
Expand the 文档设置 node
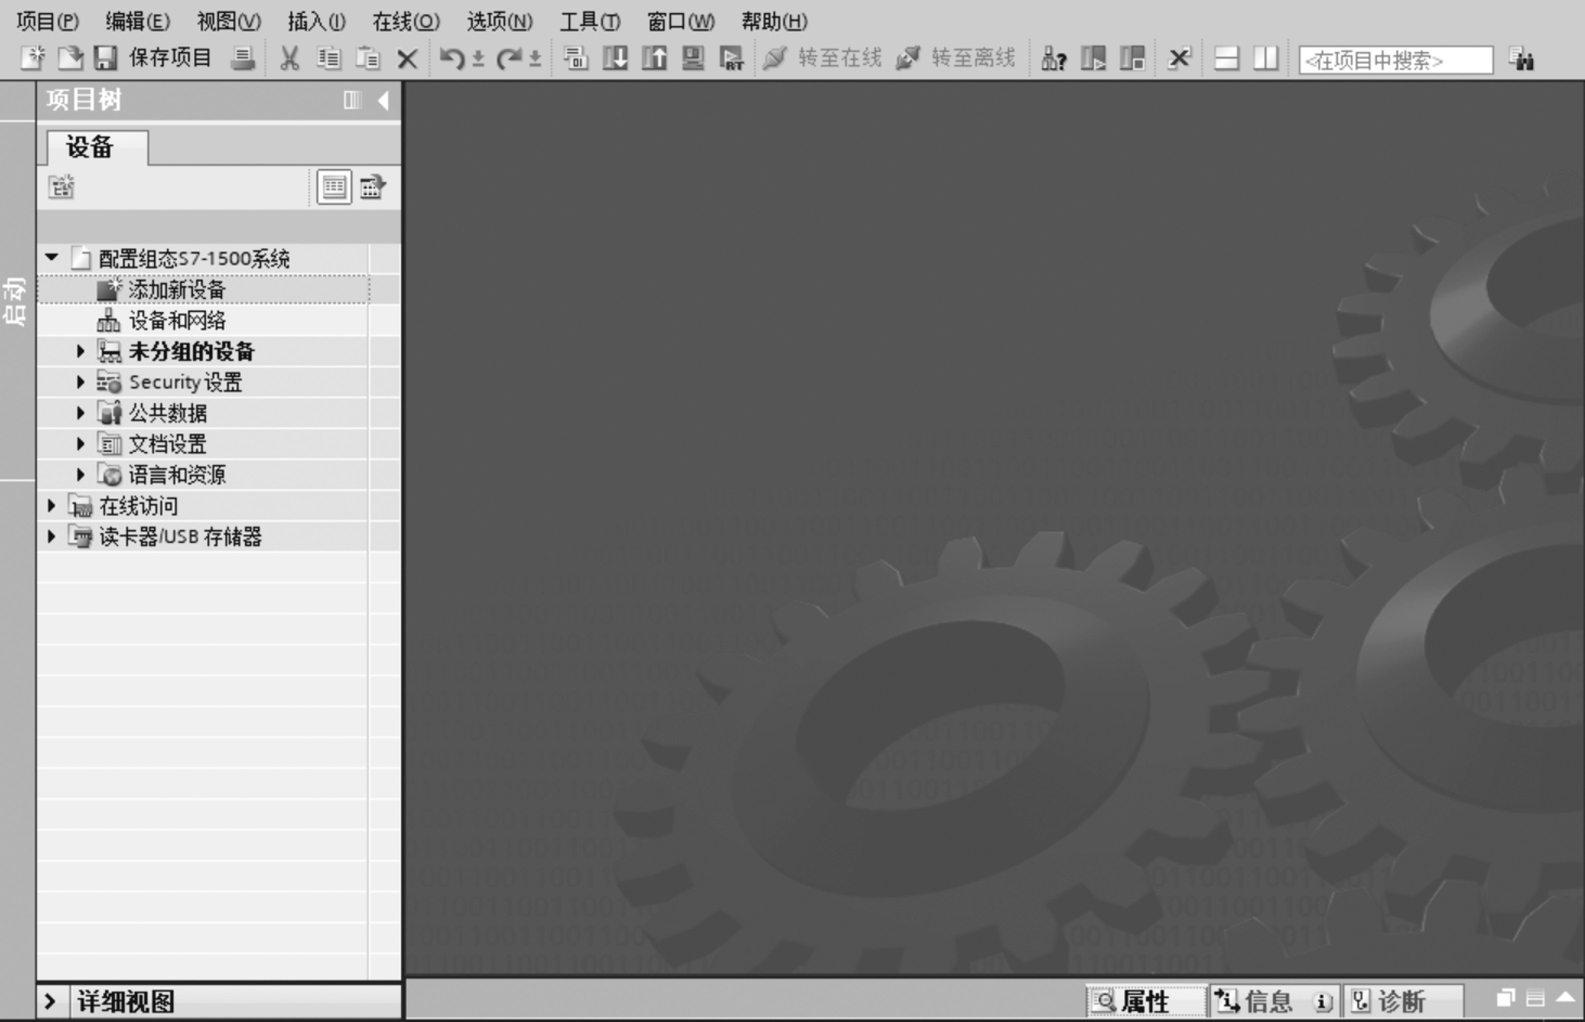point(81,443)
